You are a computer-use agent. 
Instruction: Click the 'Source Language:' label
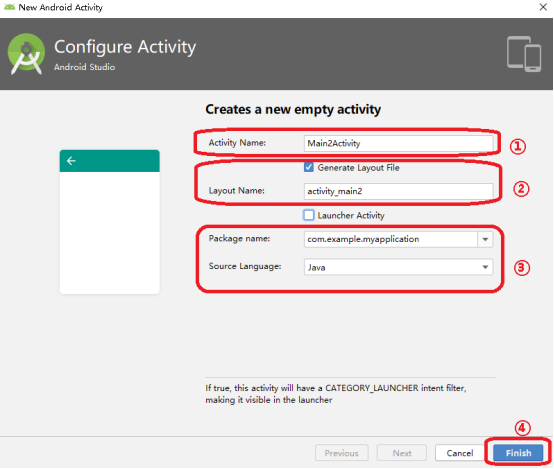tap(245, 266)
